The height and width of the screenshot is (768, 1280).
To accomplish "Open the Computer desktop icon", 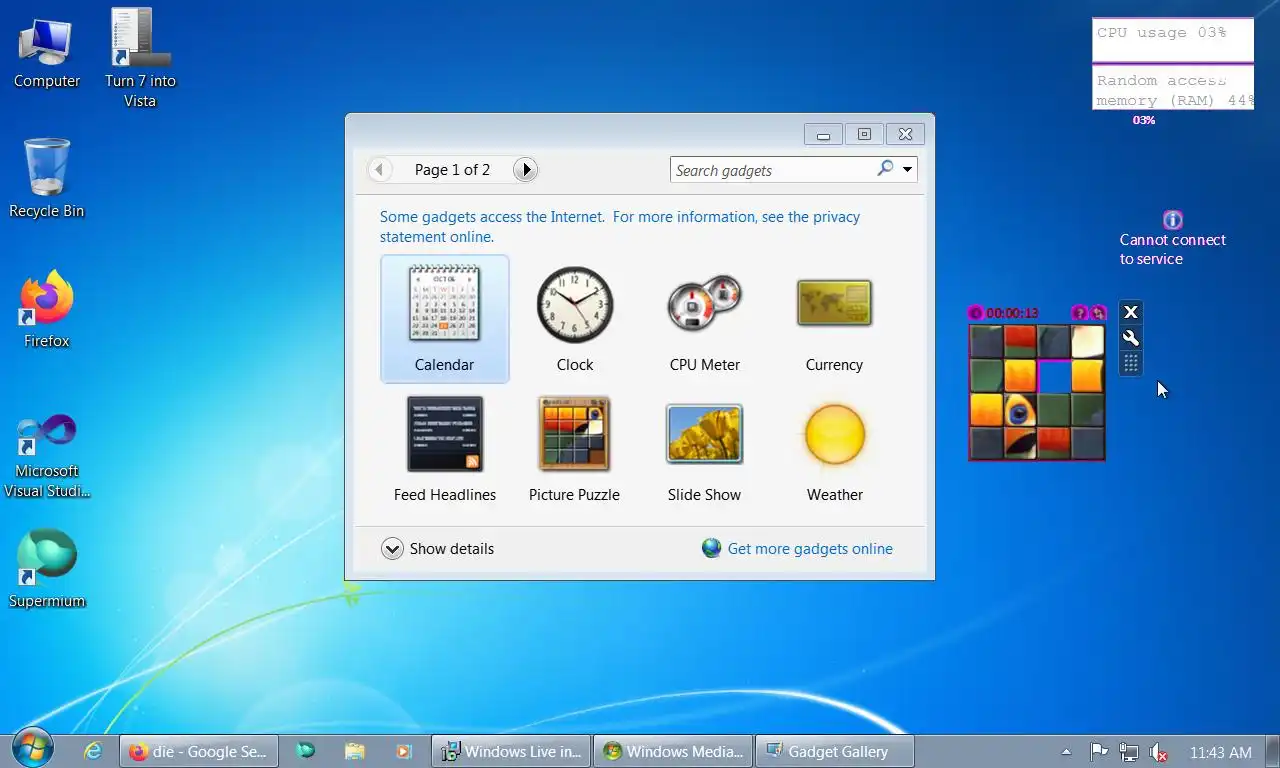I will pyautogui.click(x=47, y=52).
